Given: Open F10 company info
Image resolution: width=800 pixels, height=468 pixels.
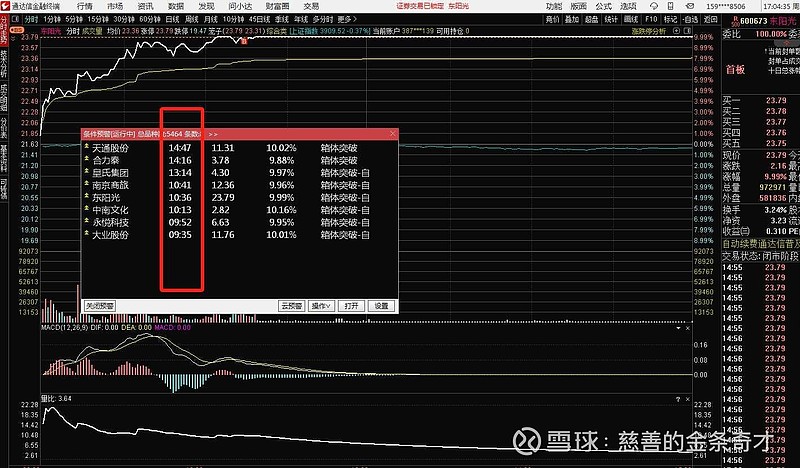Looking at the screenshot, I should [651, 19].
